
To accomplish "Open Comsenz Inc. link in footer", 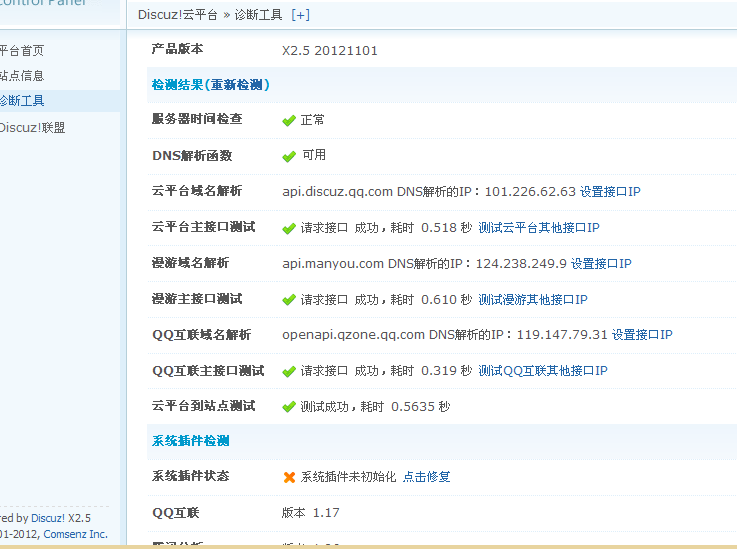I will pyautogui.click(x=76, y=534).
